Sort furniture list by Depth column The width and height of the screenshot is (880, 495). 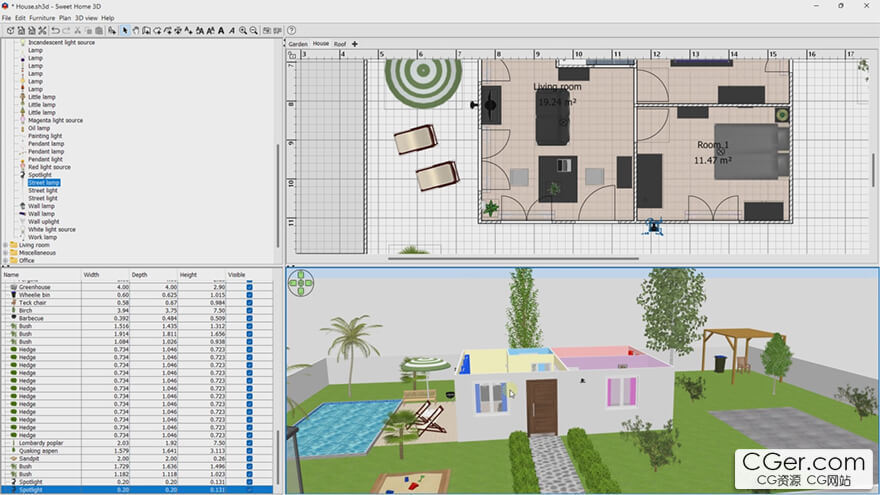(154, 275)
